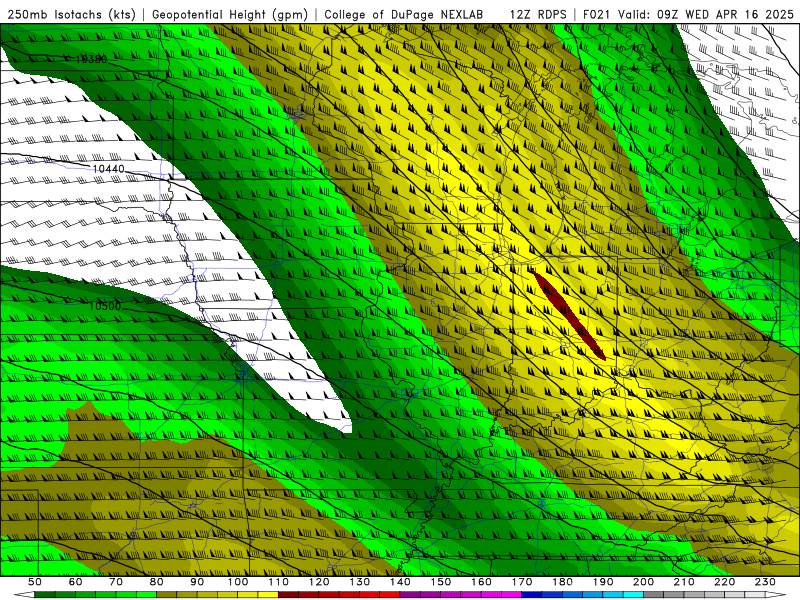This screenshot has height=600, width=800.
Task: Click the right arrow end of color bar
Action: (776, 594)
